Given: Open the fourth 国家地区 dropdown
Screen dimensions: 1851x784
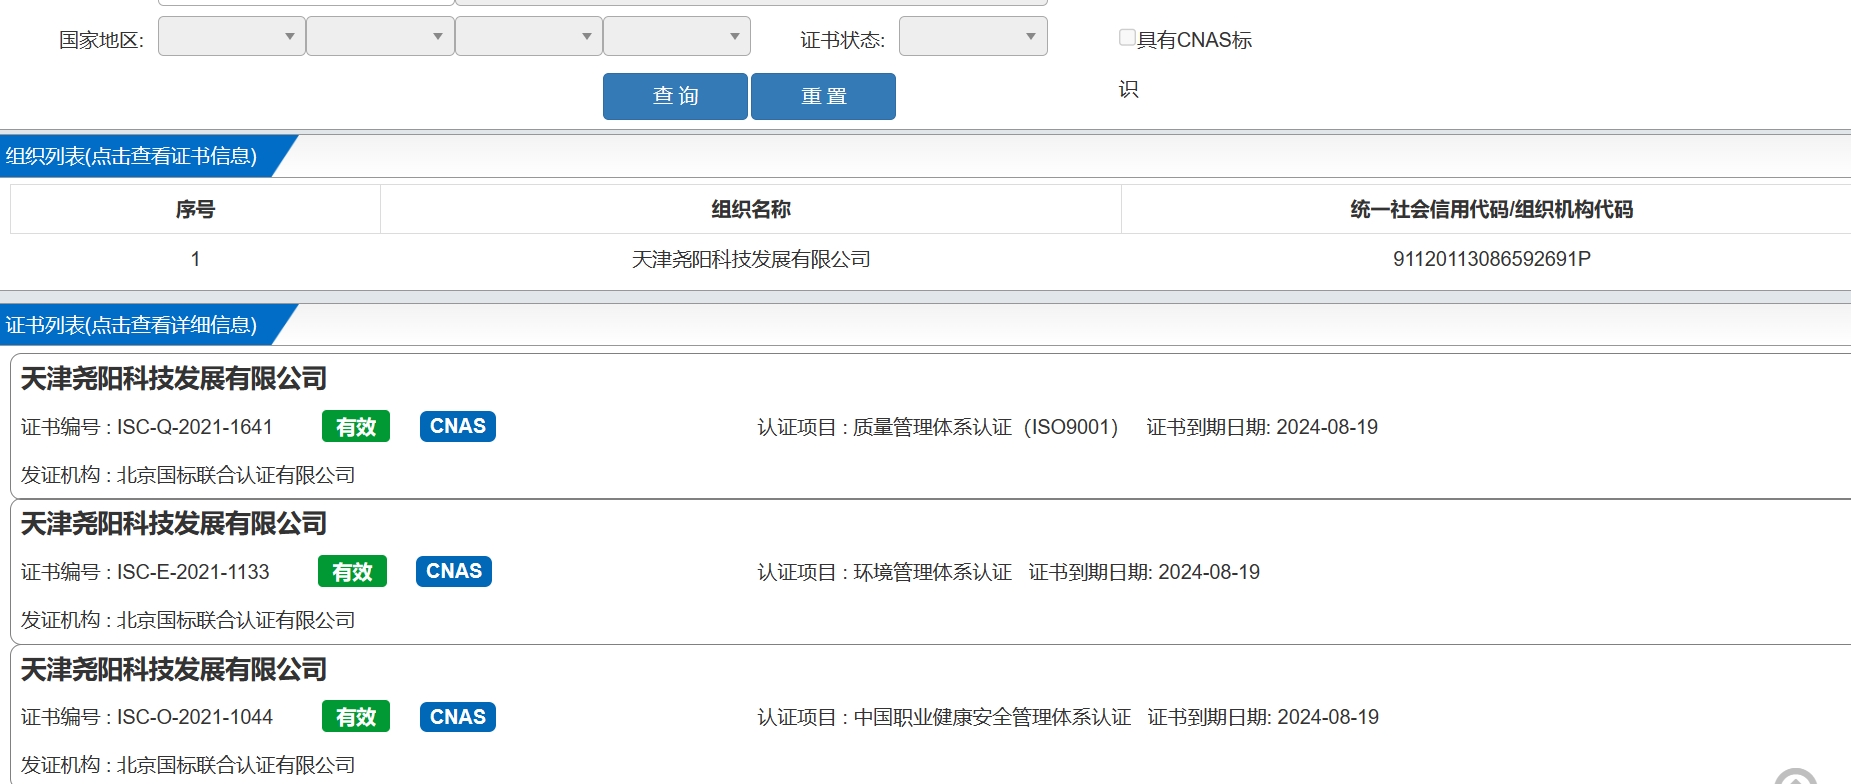Looking at the screenshot, I should tap(677, 36).
